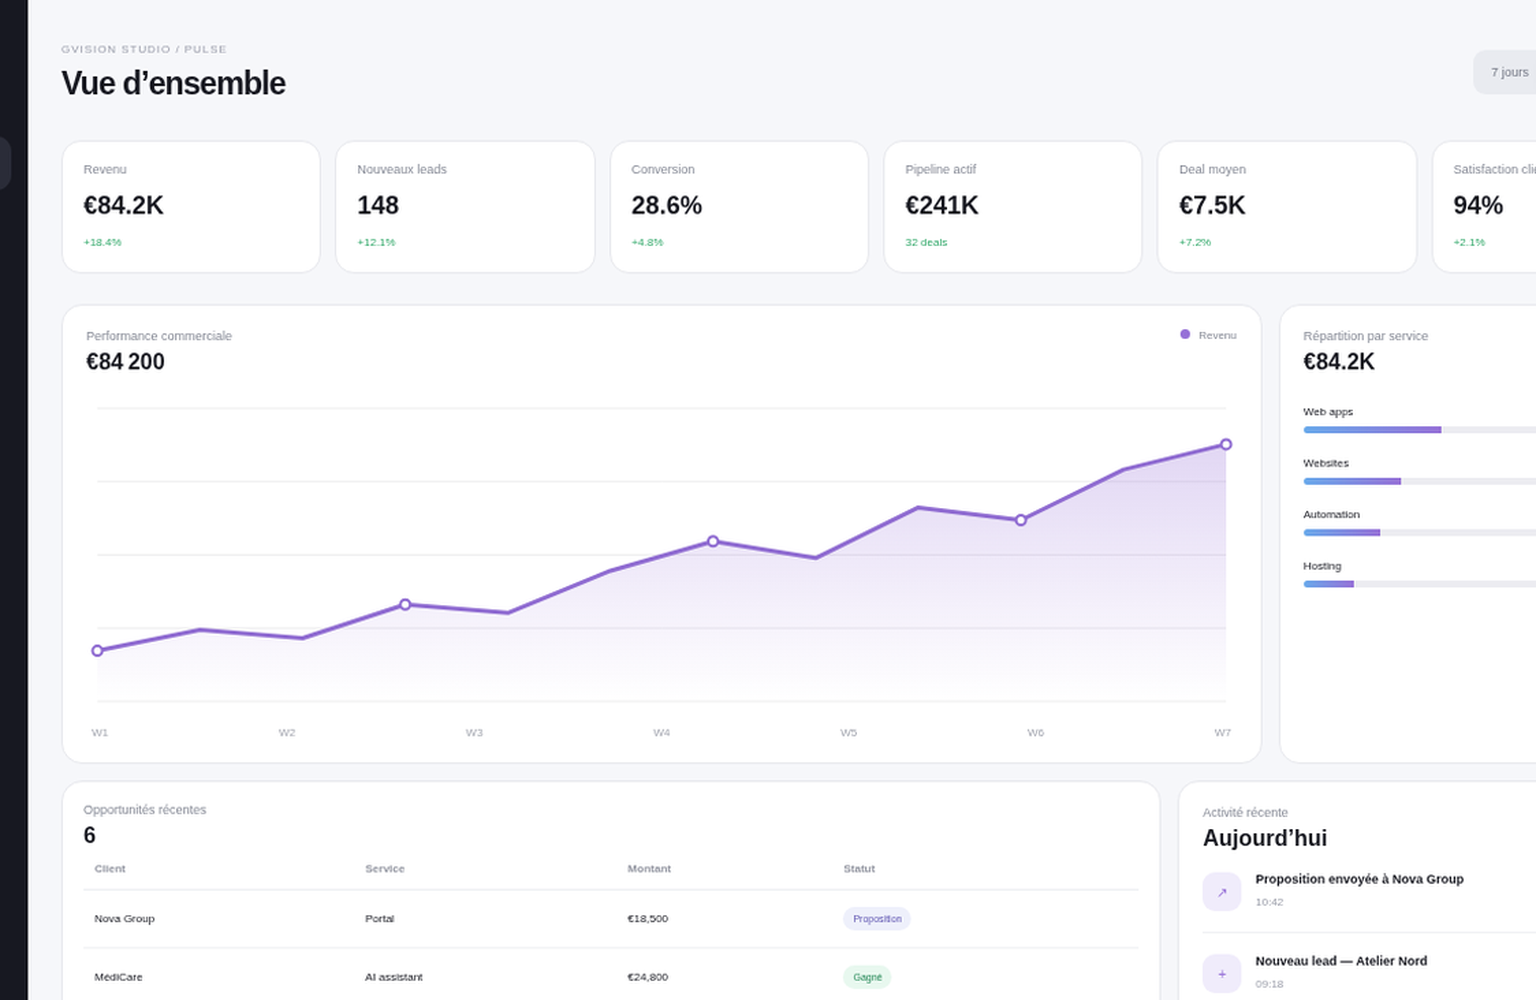Image resolution: width=1536 pixels, height=1000 pixels.
Task: Click the Hosting progress bar
Action: pyautogui.click(x=1420, y=584)
